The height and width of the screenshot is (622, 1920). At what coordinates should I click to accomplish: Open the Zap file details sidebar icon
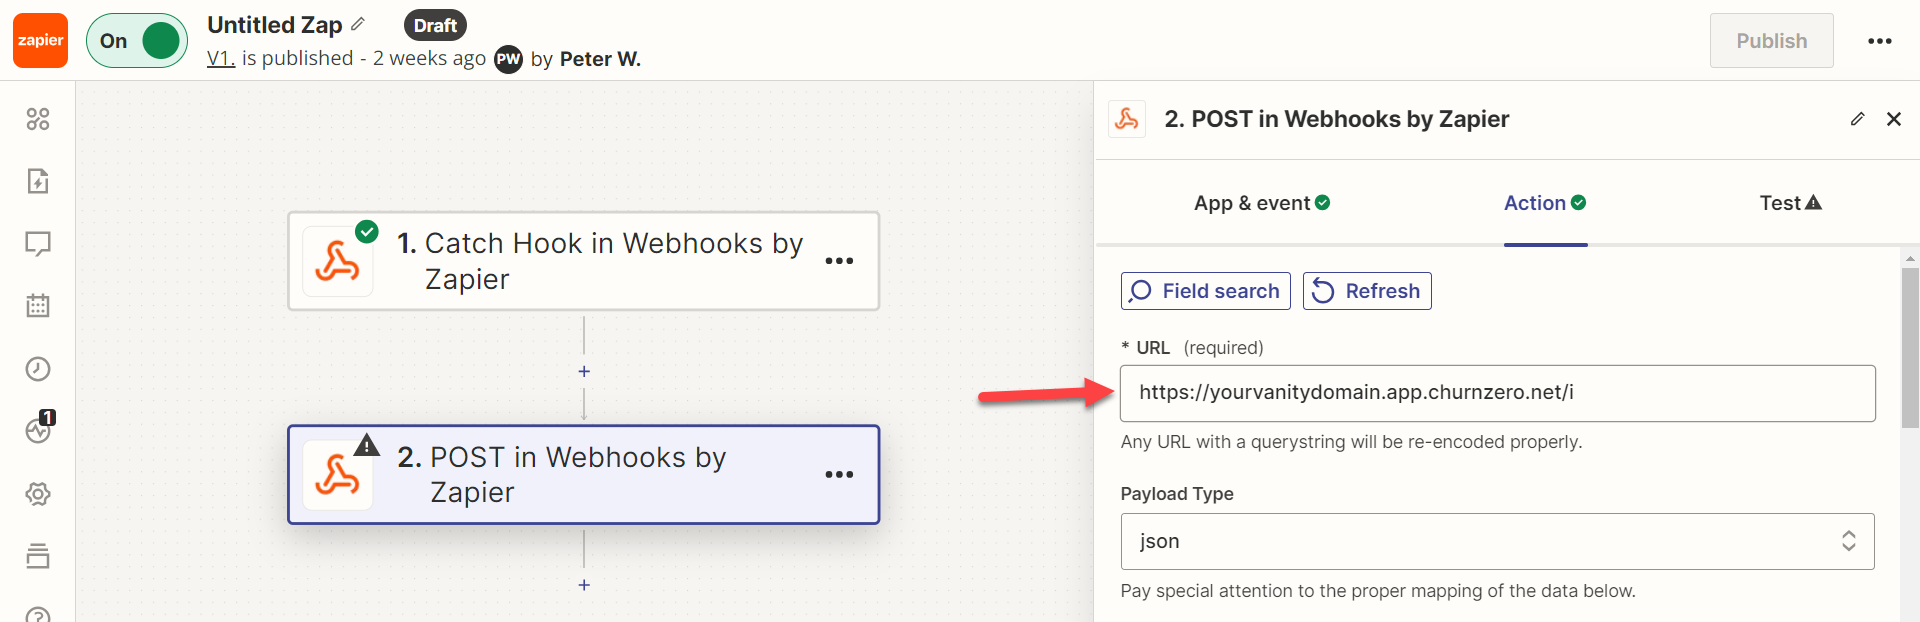38,181
